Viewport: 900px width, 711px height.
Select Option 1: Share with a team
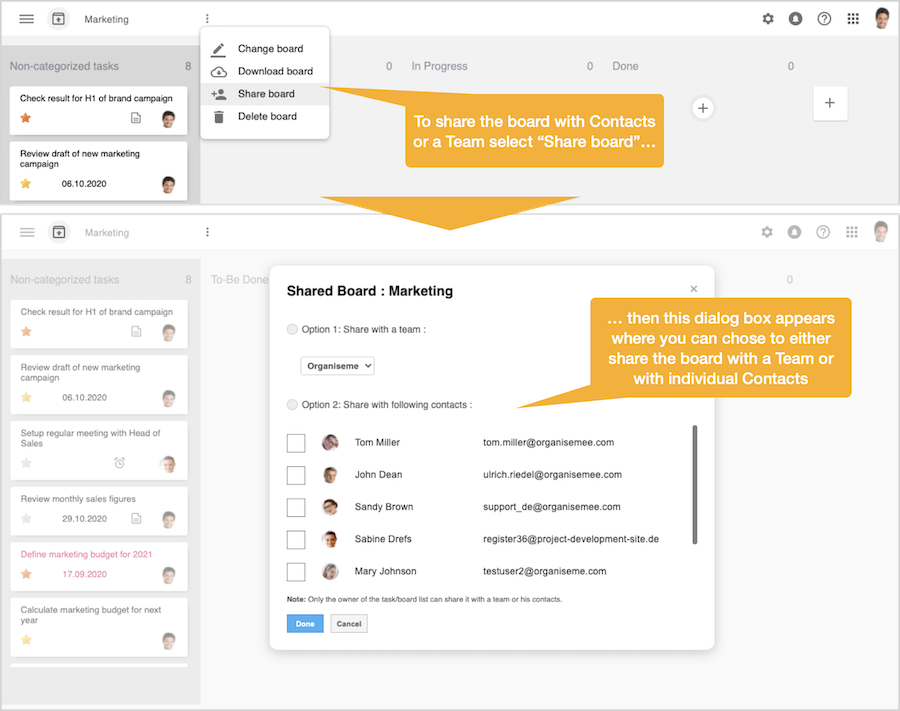(291, 329)
